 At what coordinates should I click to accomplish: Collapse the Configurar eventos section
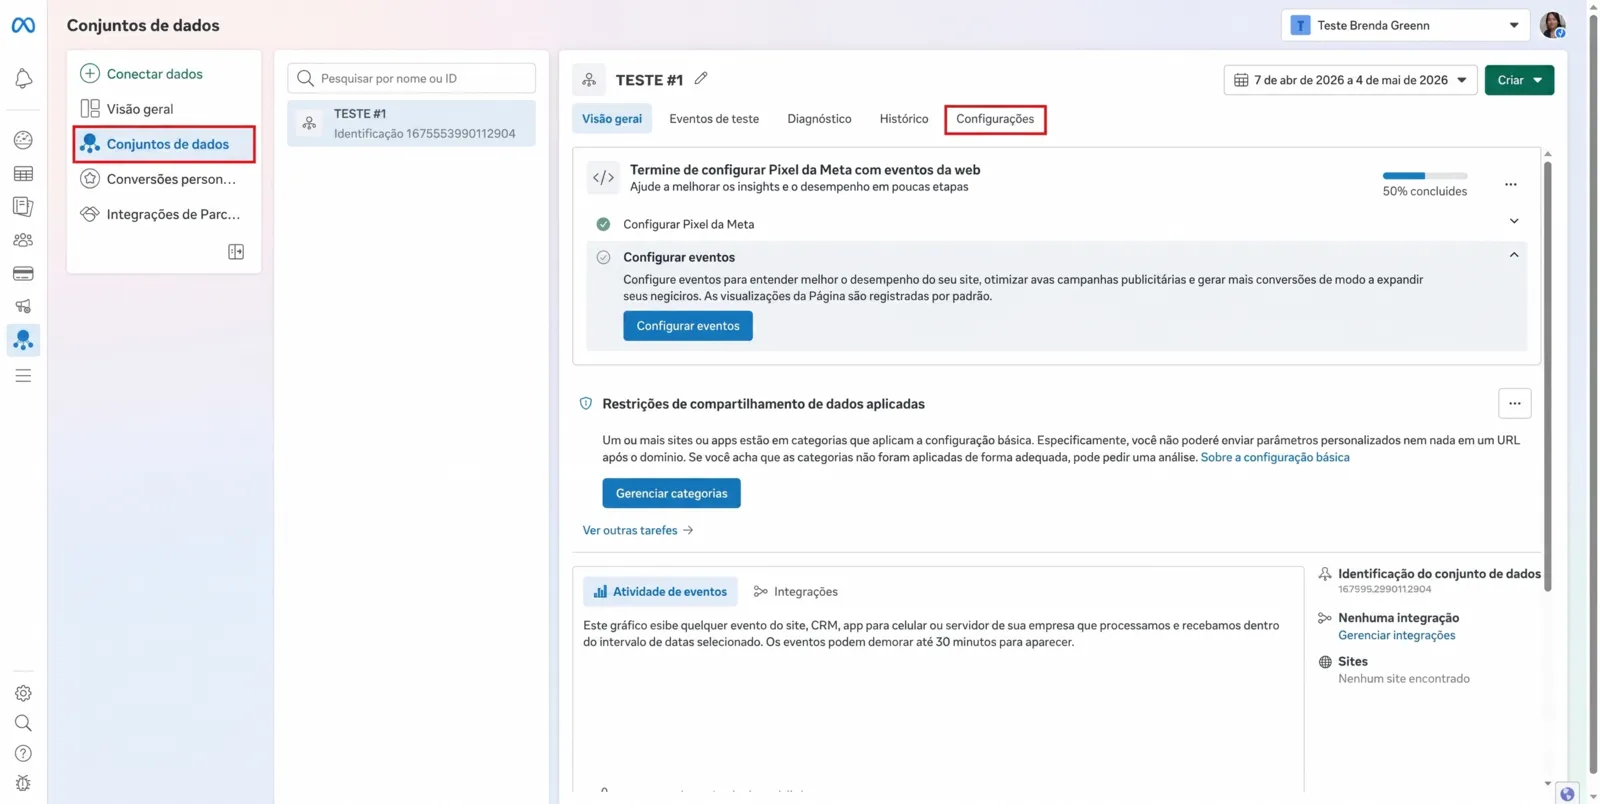[x=1513, y=255]
